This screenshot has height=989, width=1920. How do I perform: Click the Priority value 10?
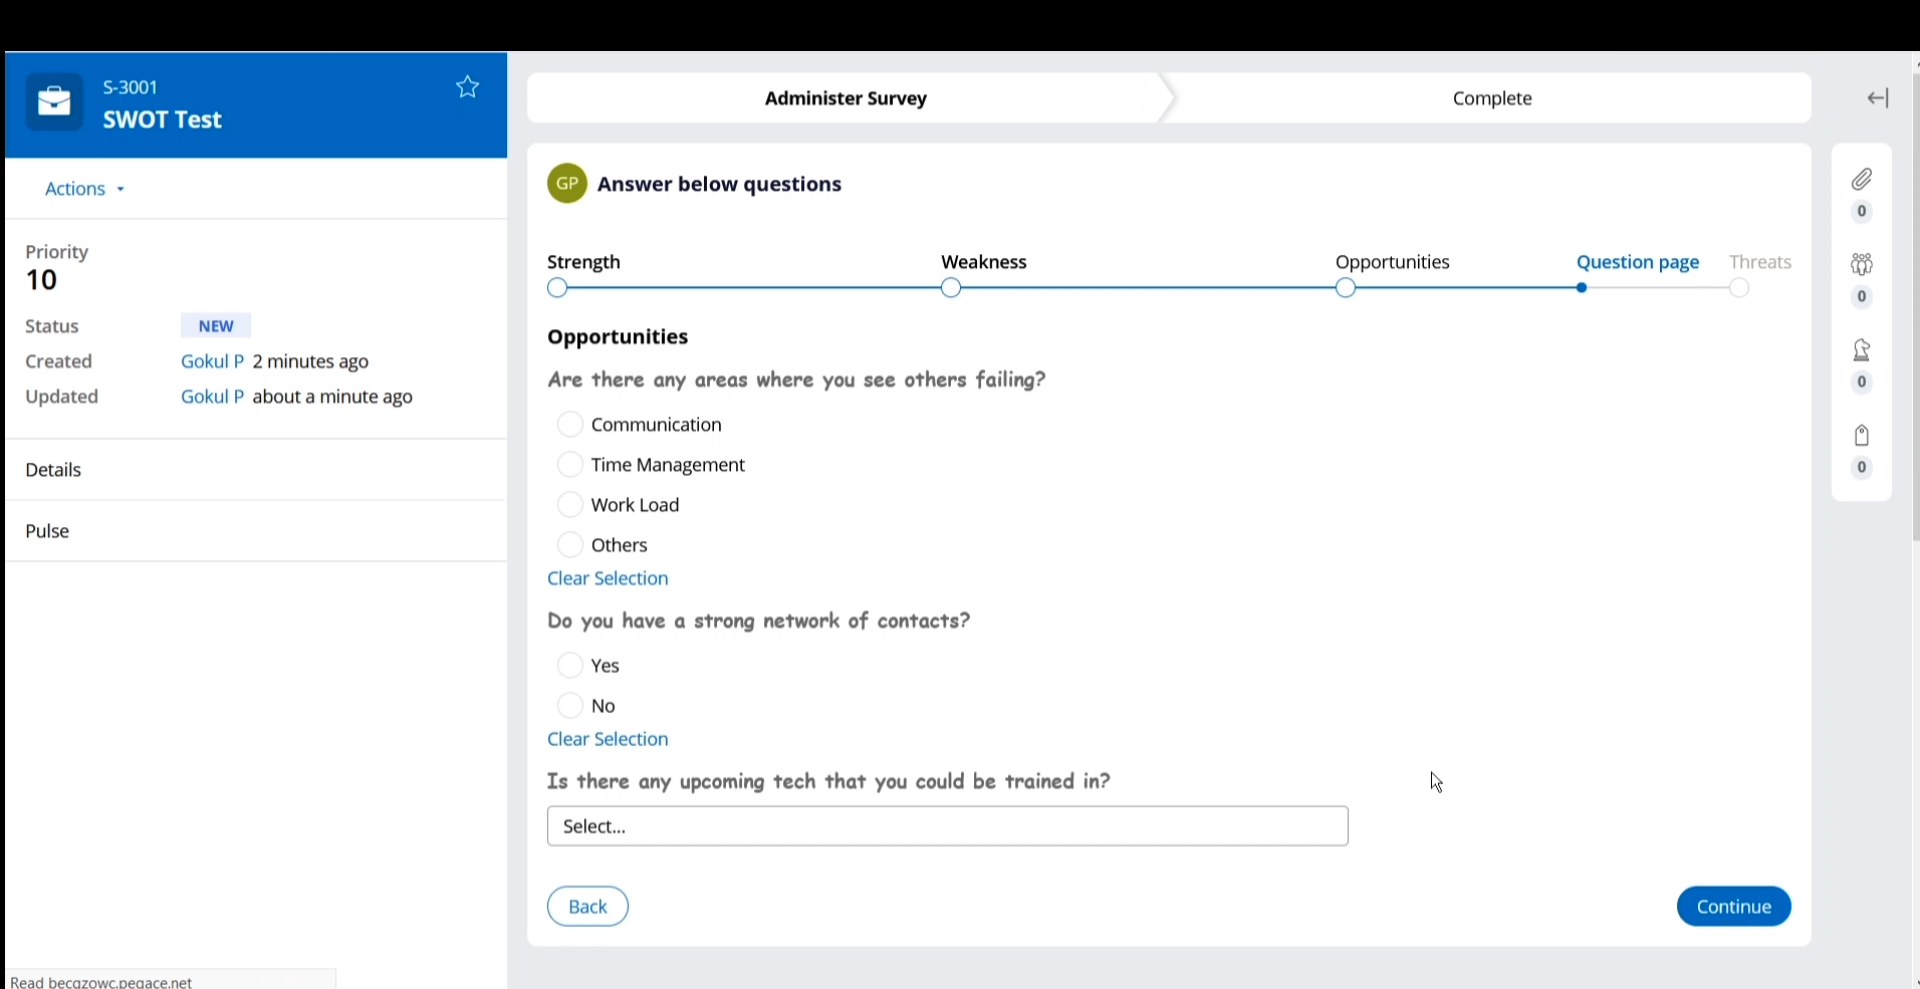click(x=42, y=280)
